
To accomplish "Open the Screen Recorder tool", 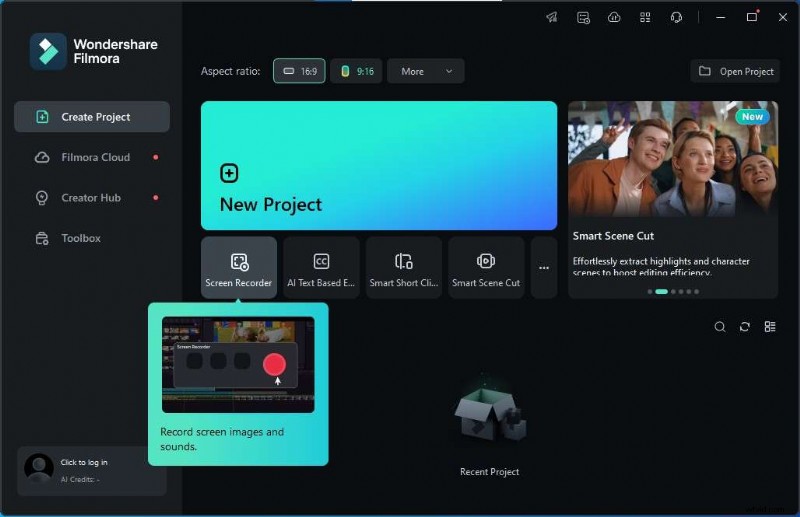I will 239,268.
